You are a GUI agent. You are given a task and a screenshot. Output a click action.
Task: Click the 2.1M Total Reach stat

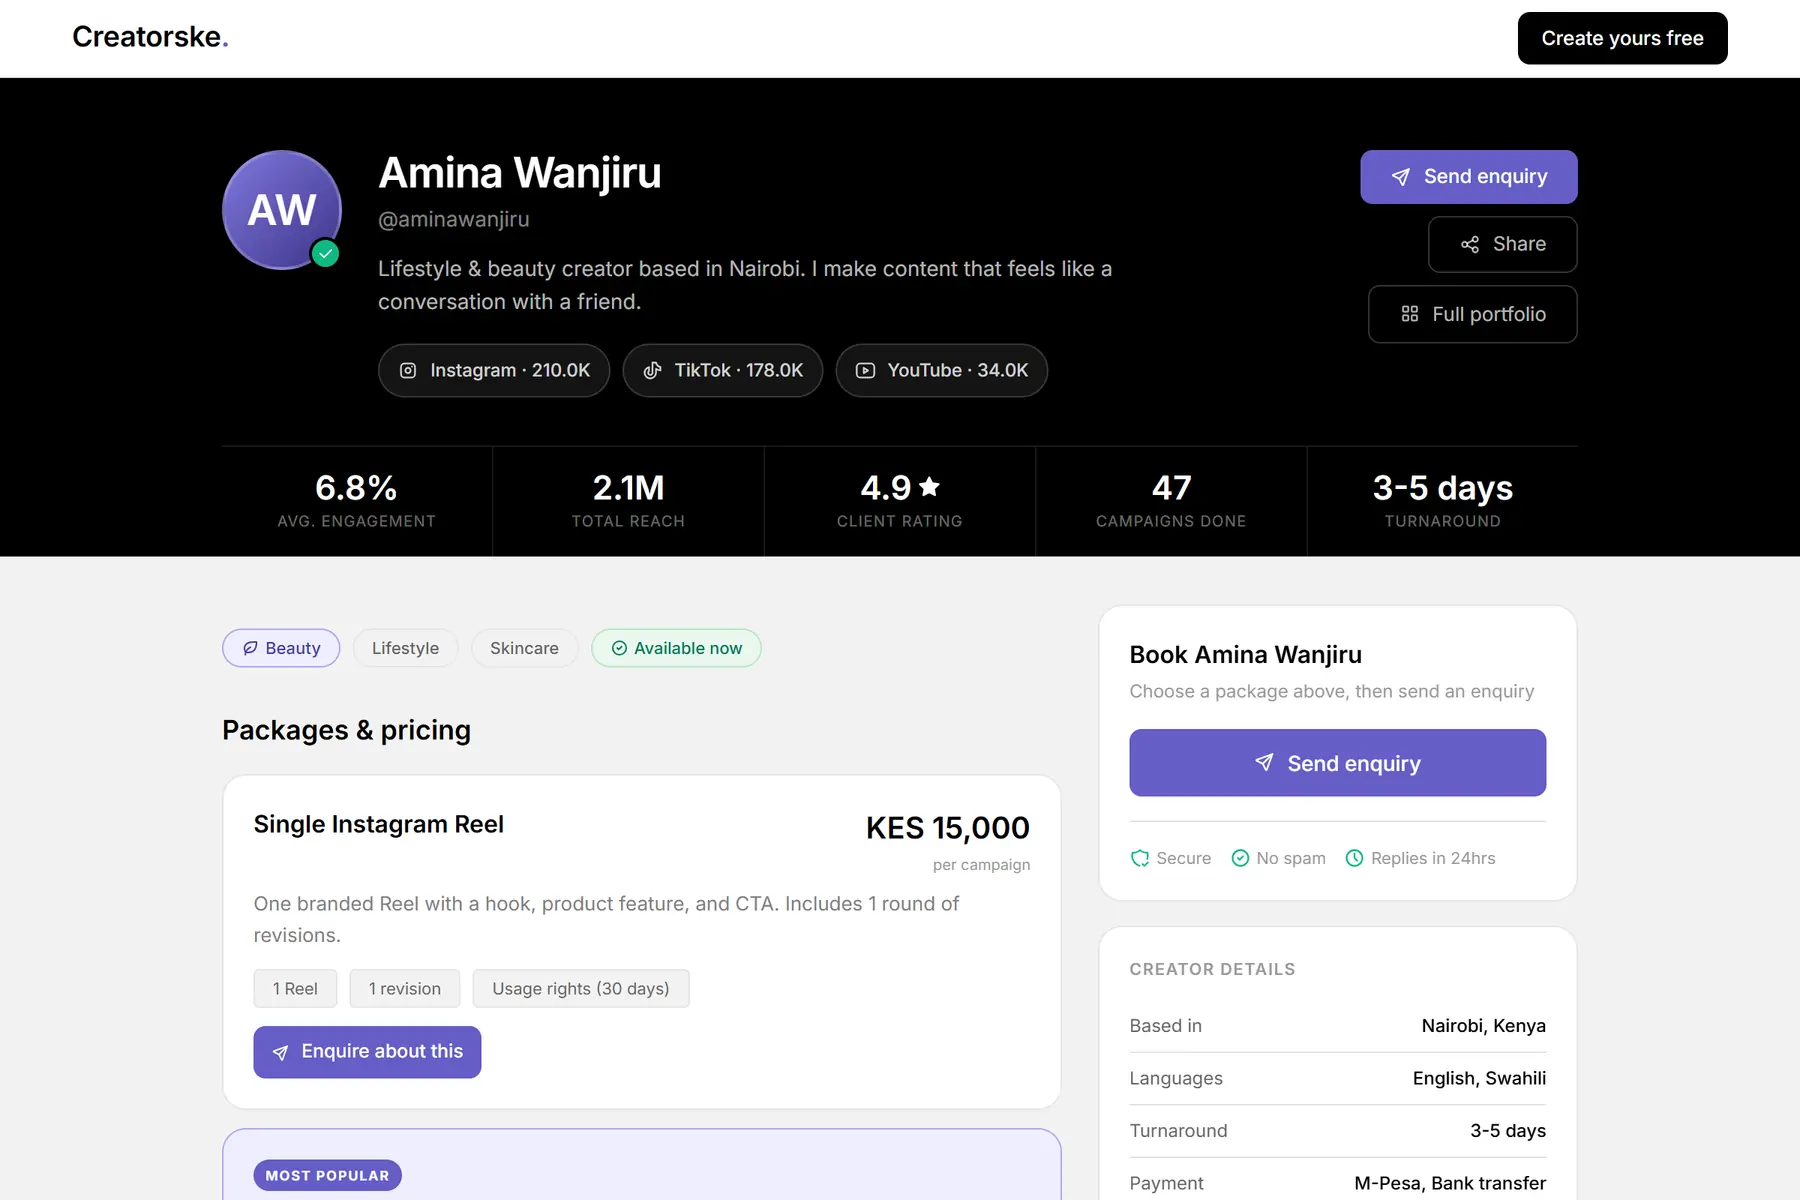click(x=628, y=501)
